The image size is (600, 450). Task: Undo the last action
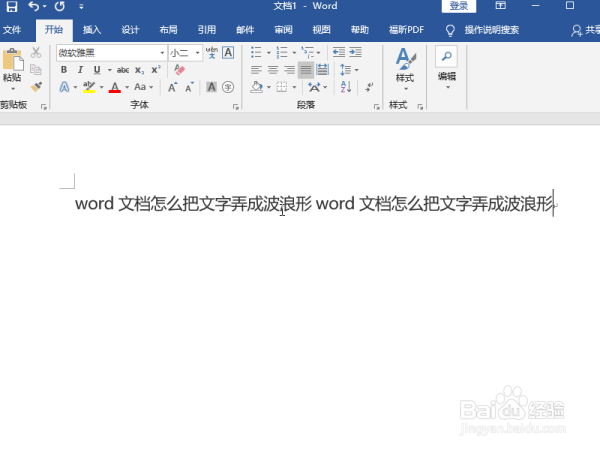click(34, 6)
